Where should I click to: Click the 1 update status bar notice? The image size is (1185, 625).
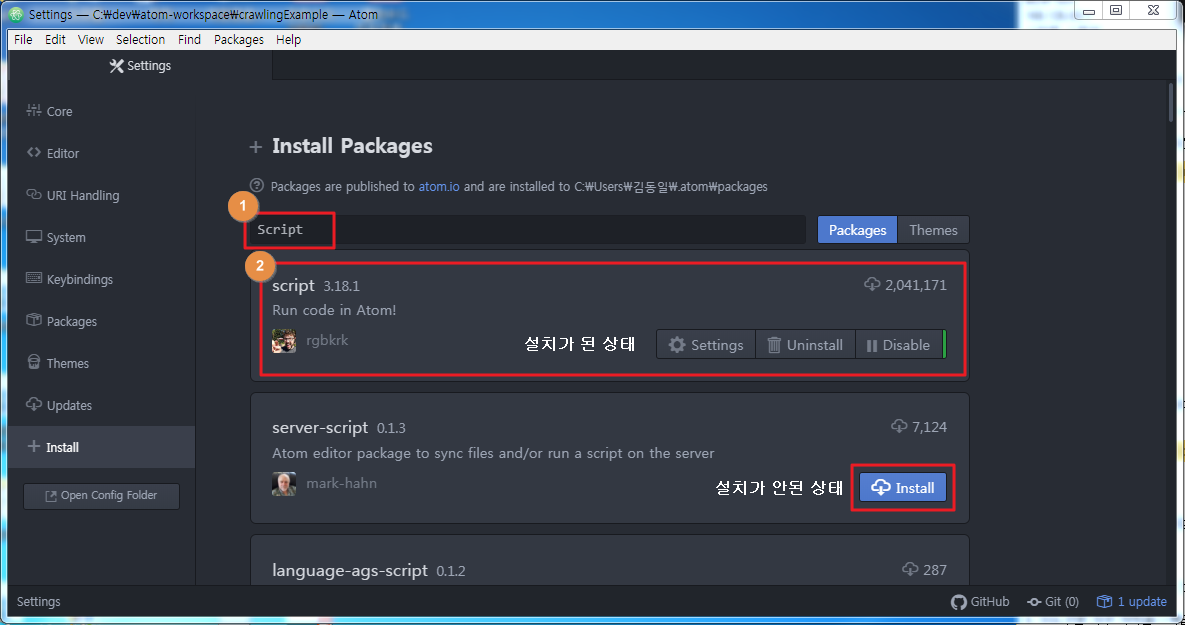tap(1132, 602)
